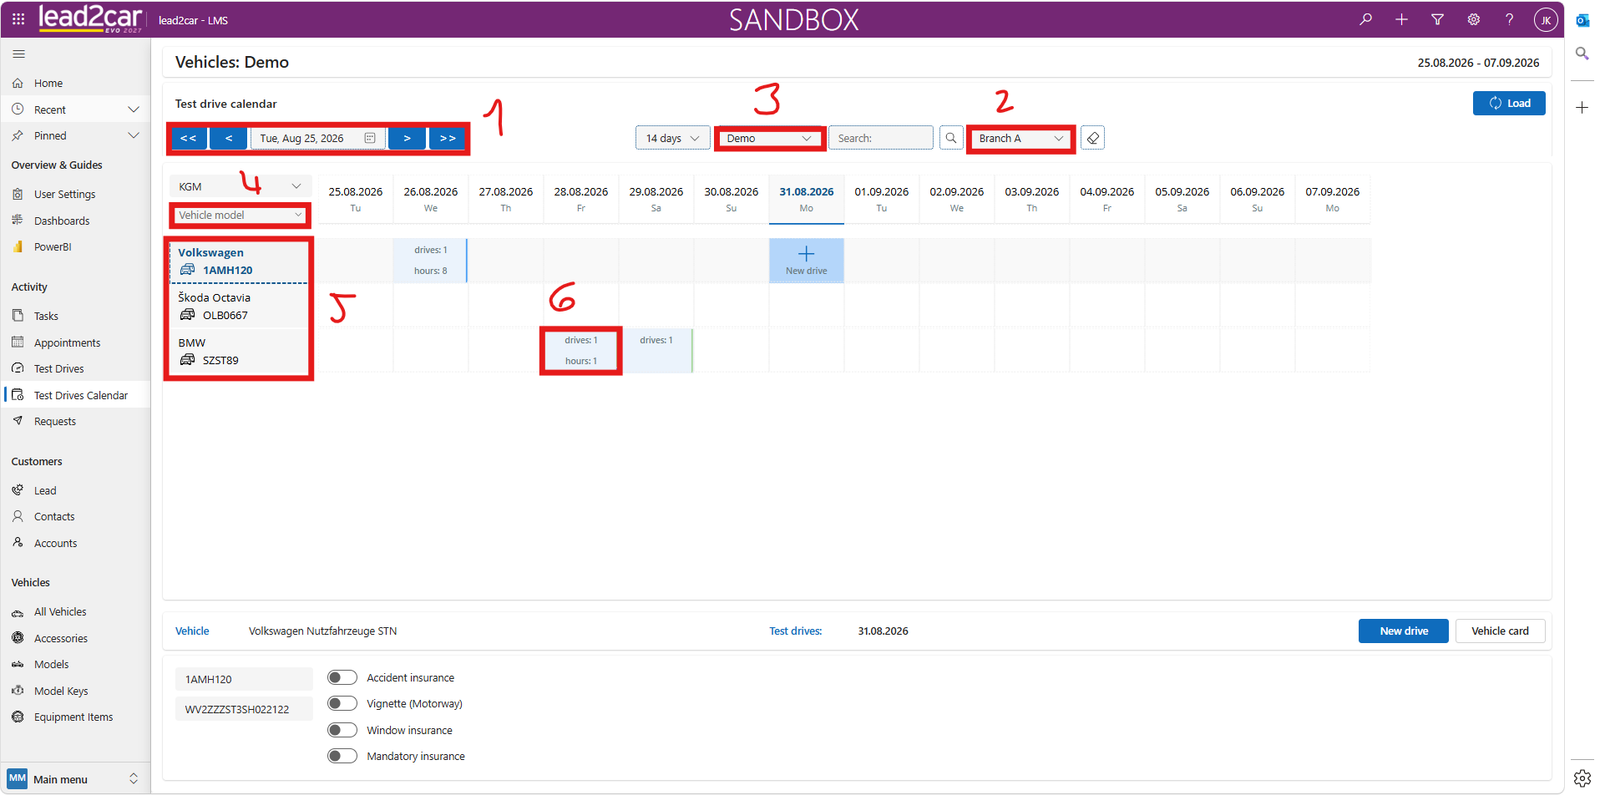Open Appointments in the sidebar
The width and height of the screenshot is (1600, 796).
point(66,342)
